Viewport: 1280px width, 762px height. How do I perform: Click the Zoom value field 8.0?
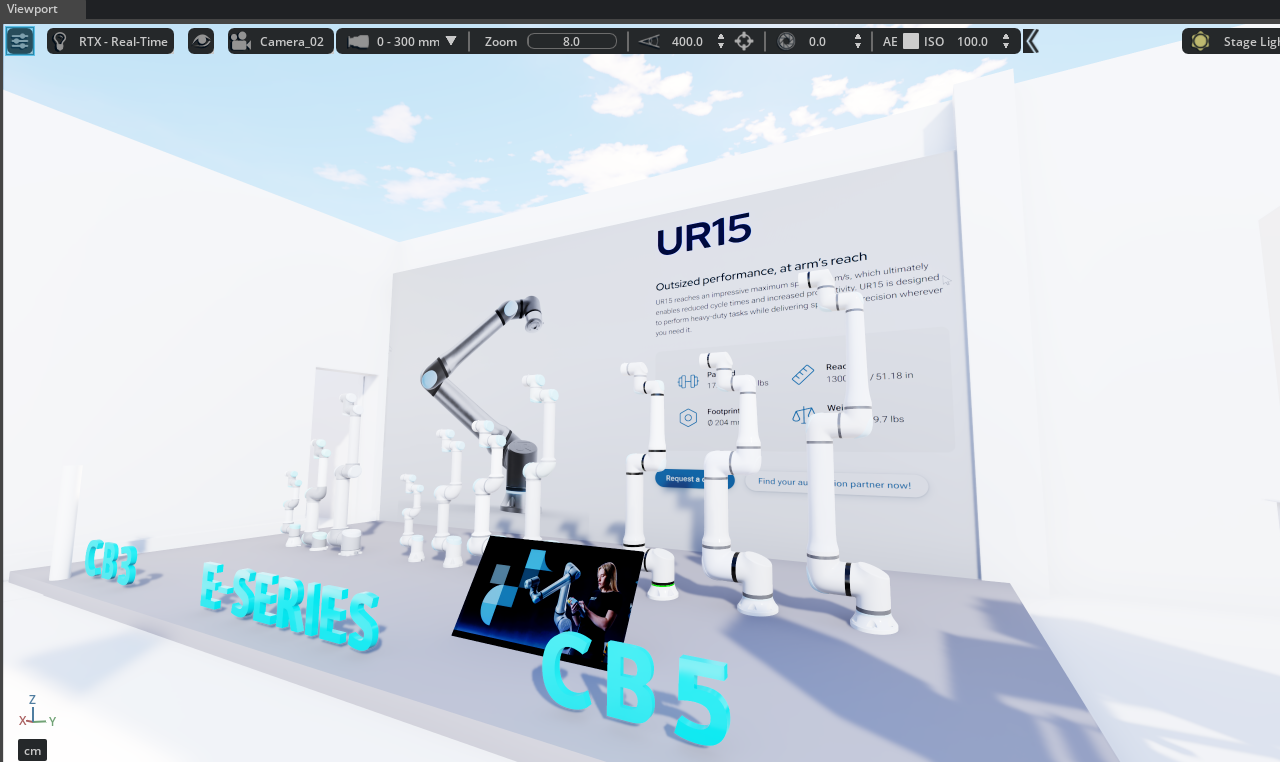click(x=572, y=41)
